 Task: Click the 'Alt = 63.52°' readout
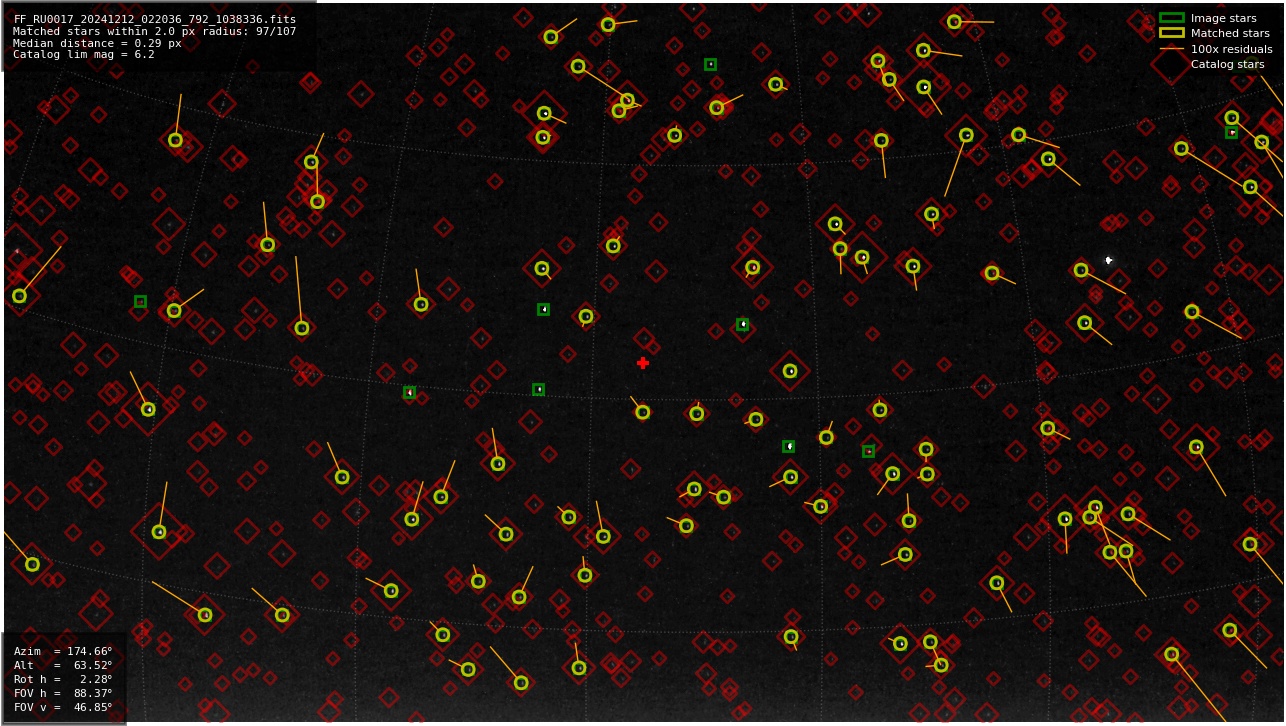pos(63,665)
